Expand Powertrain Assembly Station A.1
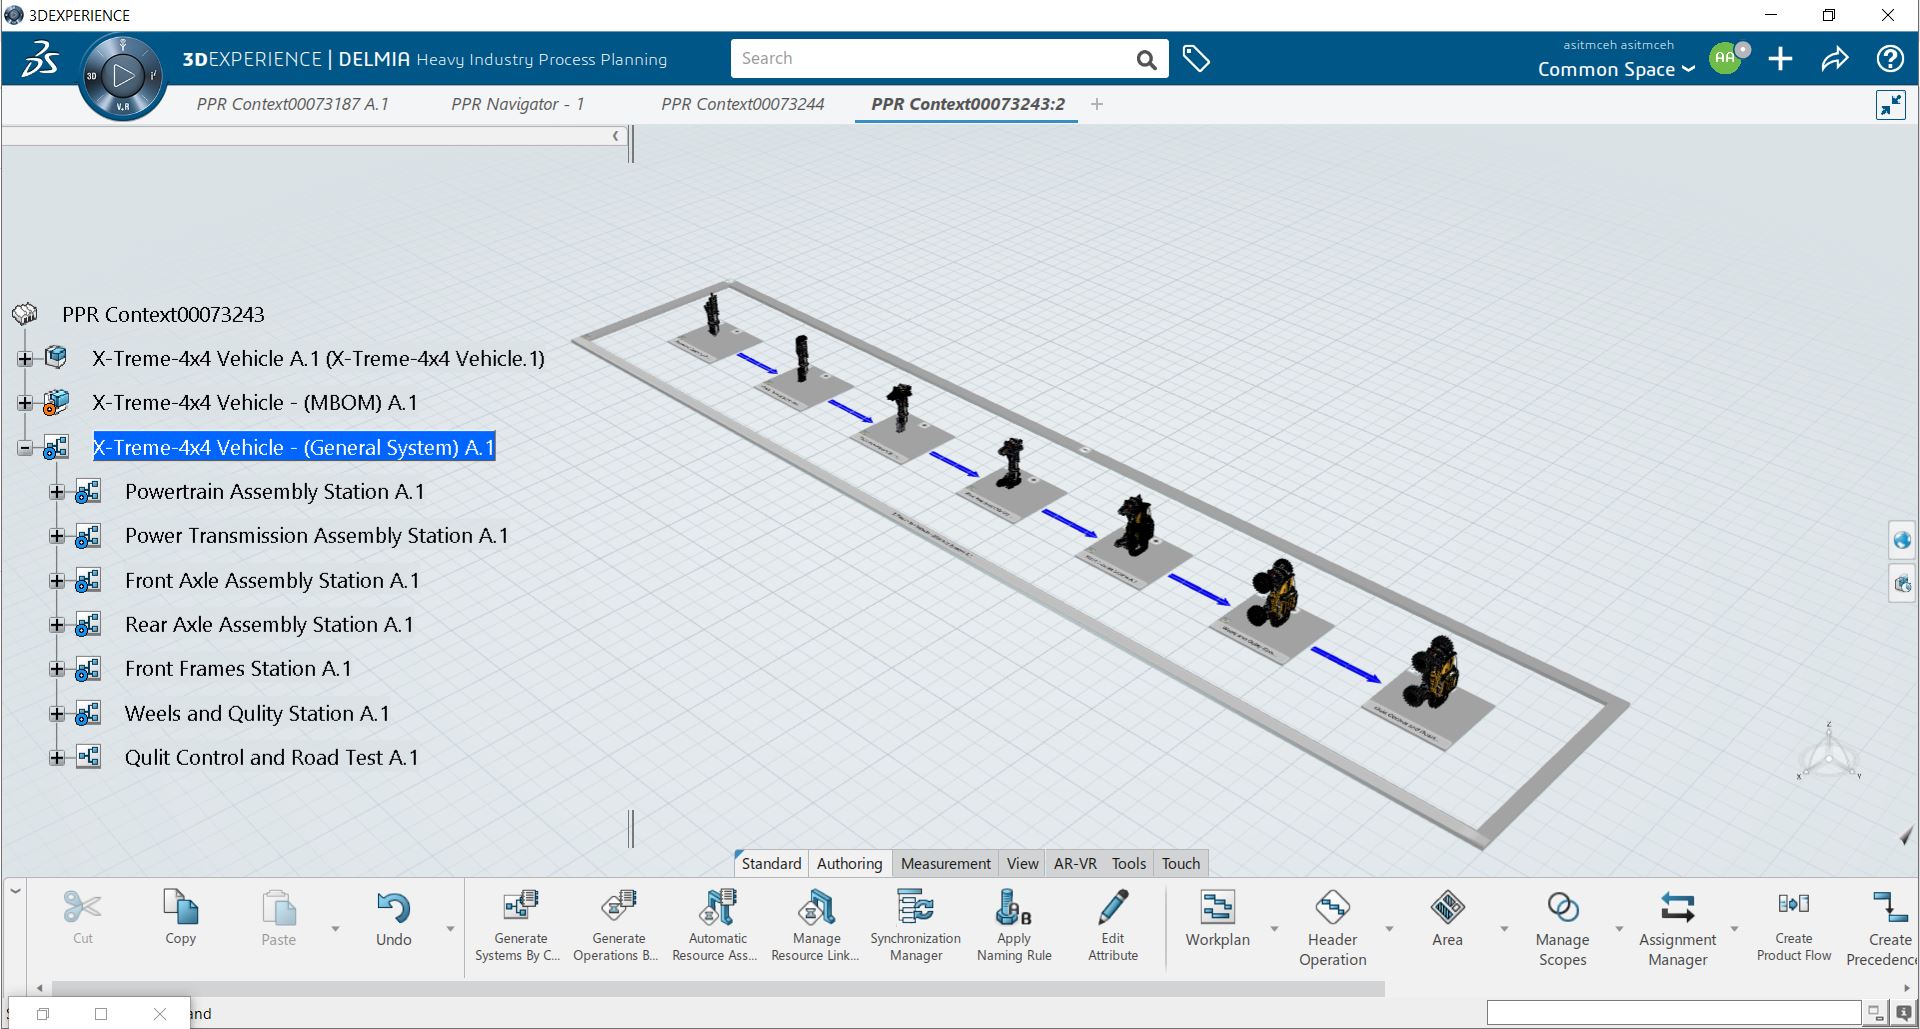Screen dimensions: 1920x1029 (57, 492)
